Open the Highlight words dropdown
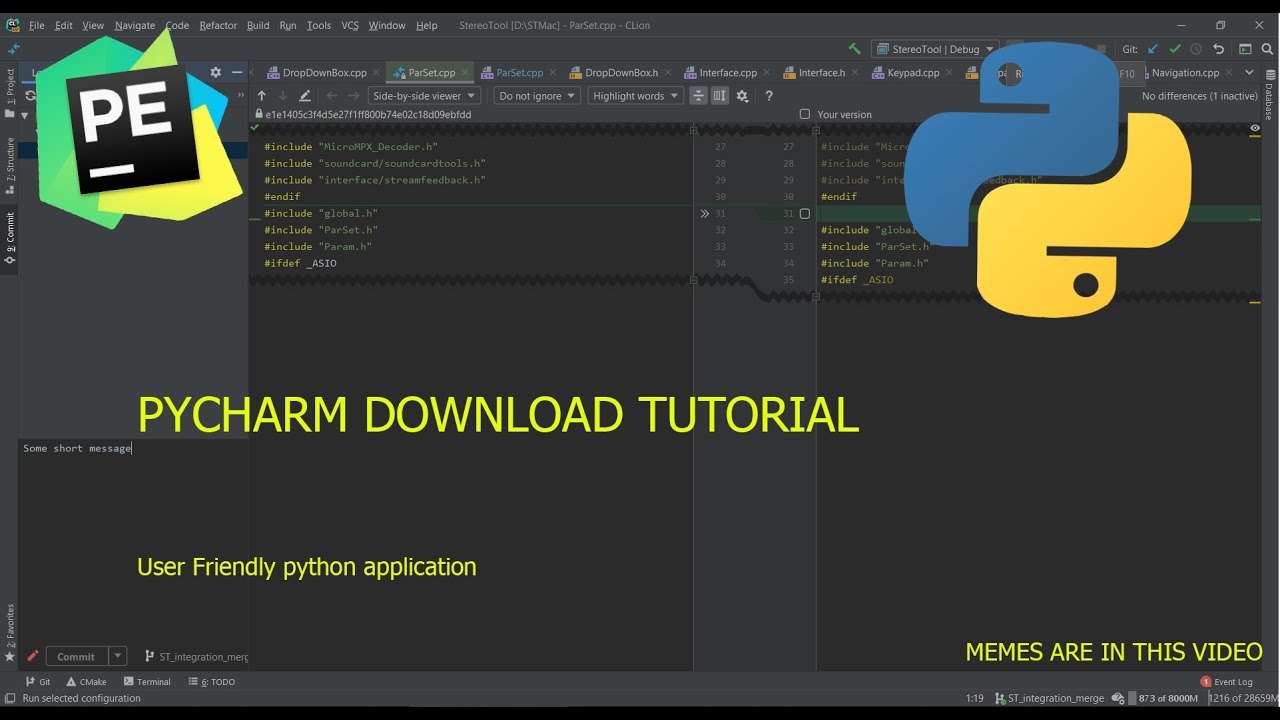This screenshot has width=1280, height=720. [x=635, y=96]
